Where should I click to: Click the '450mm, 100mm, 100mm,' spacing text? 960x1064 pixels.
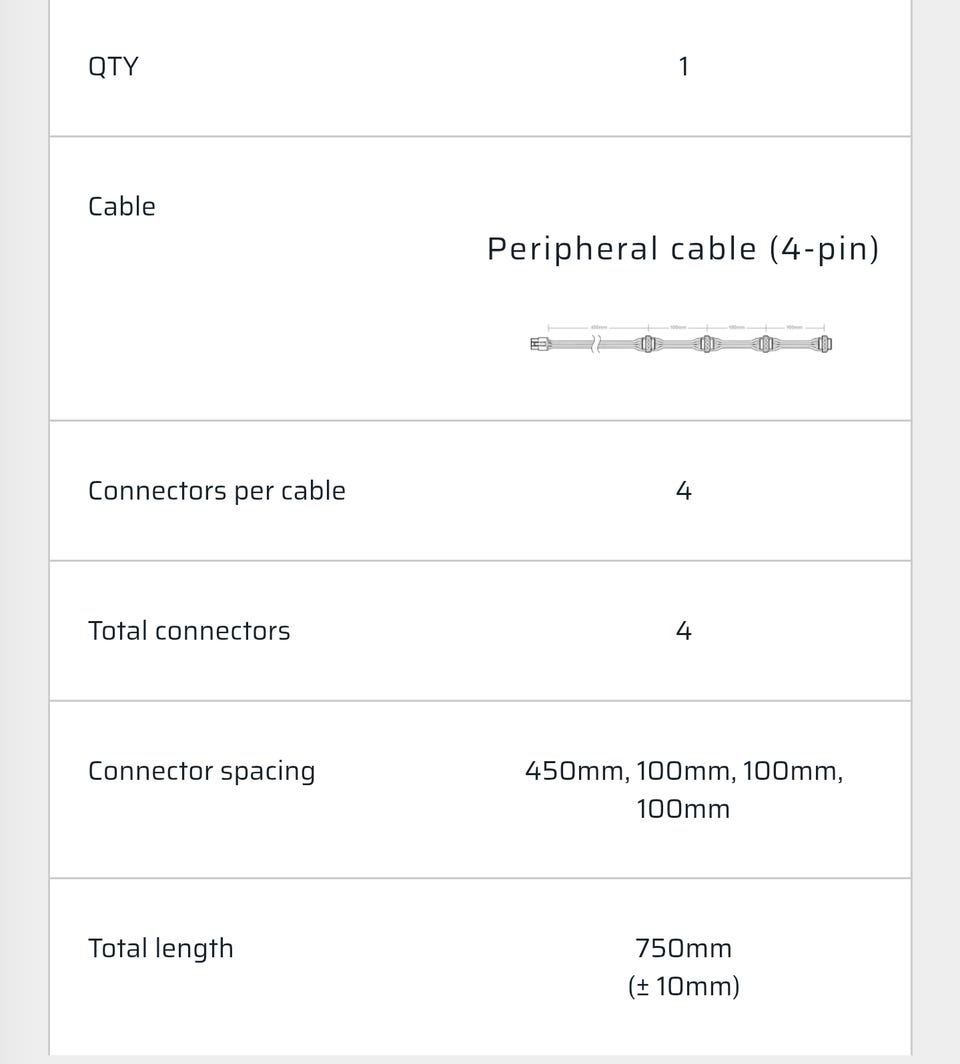(683, 771)
